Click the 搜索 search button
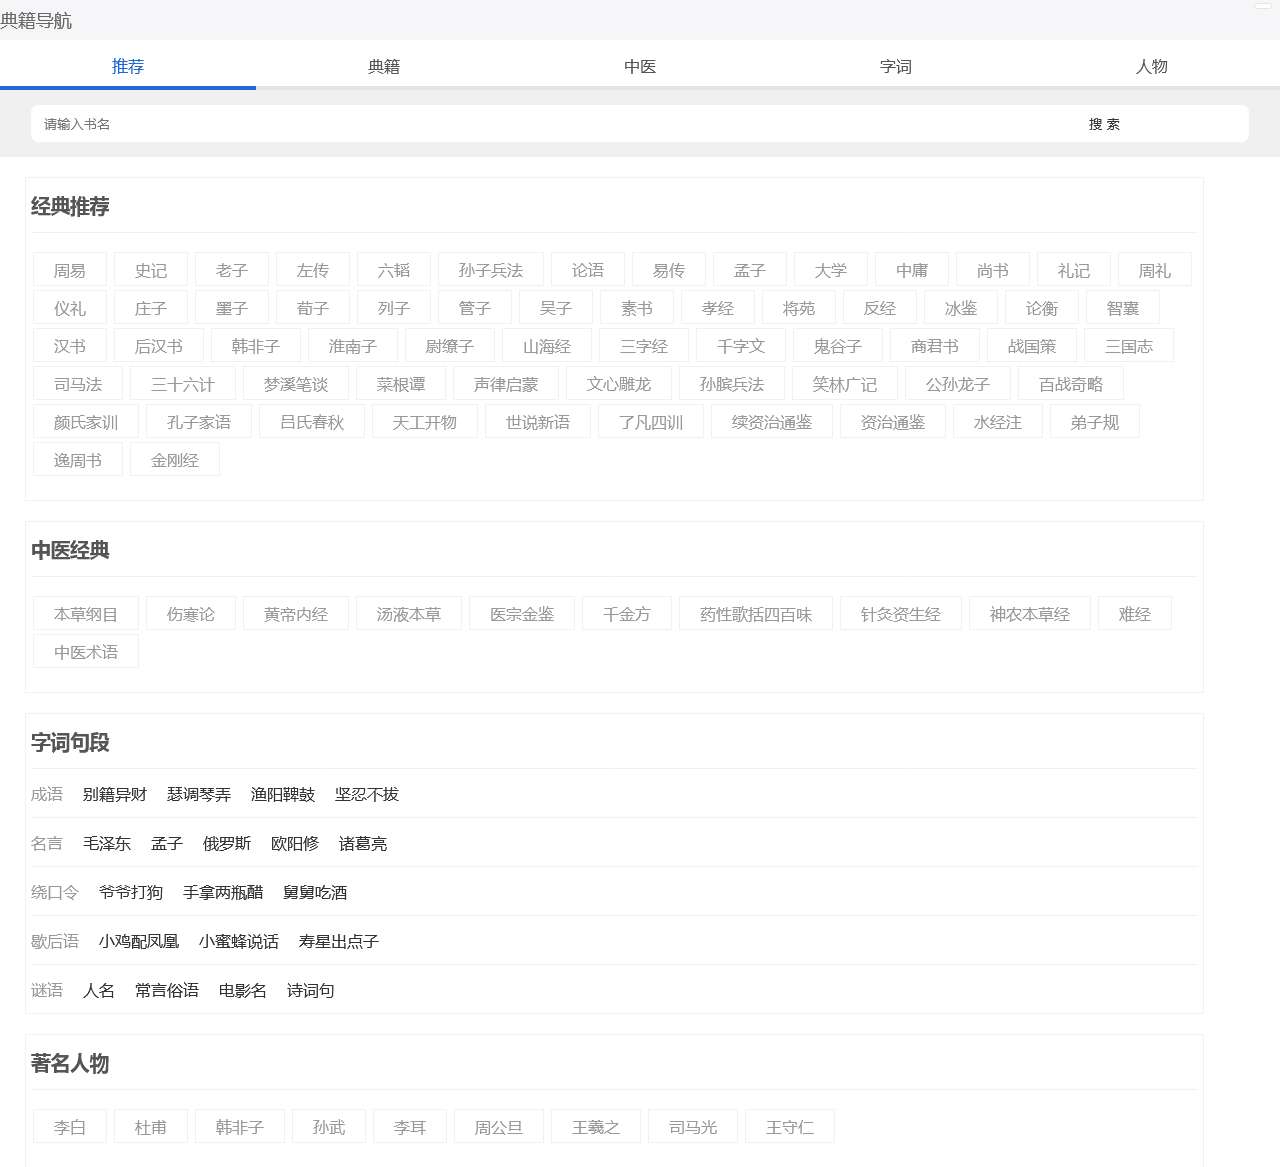Screen dimensions: 1280x1167 tap(1104, 124)
